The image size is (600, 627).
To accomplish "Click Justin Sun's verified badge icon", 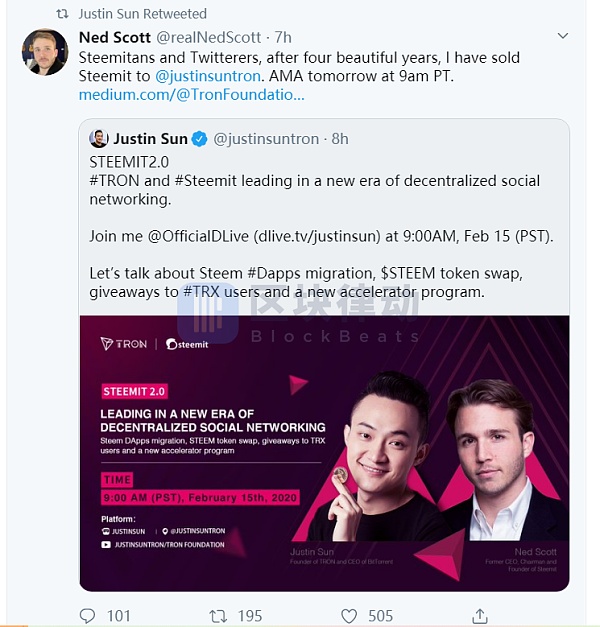I will [x=199, y=139].
